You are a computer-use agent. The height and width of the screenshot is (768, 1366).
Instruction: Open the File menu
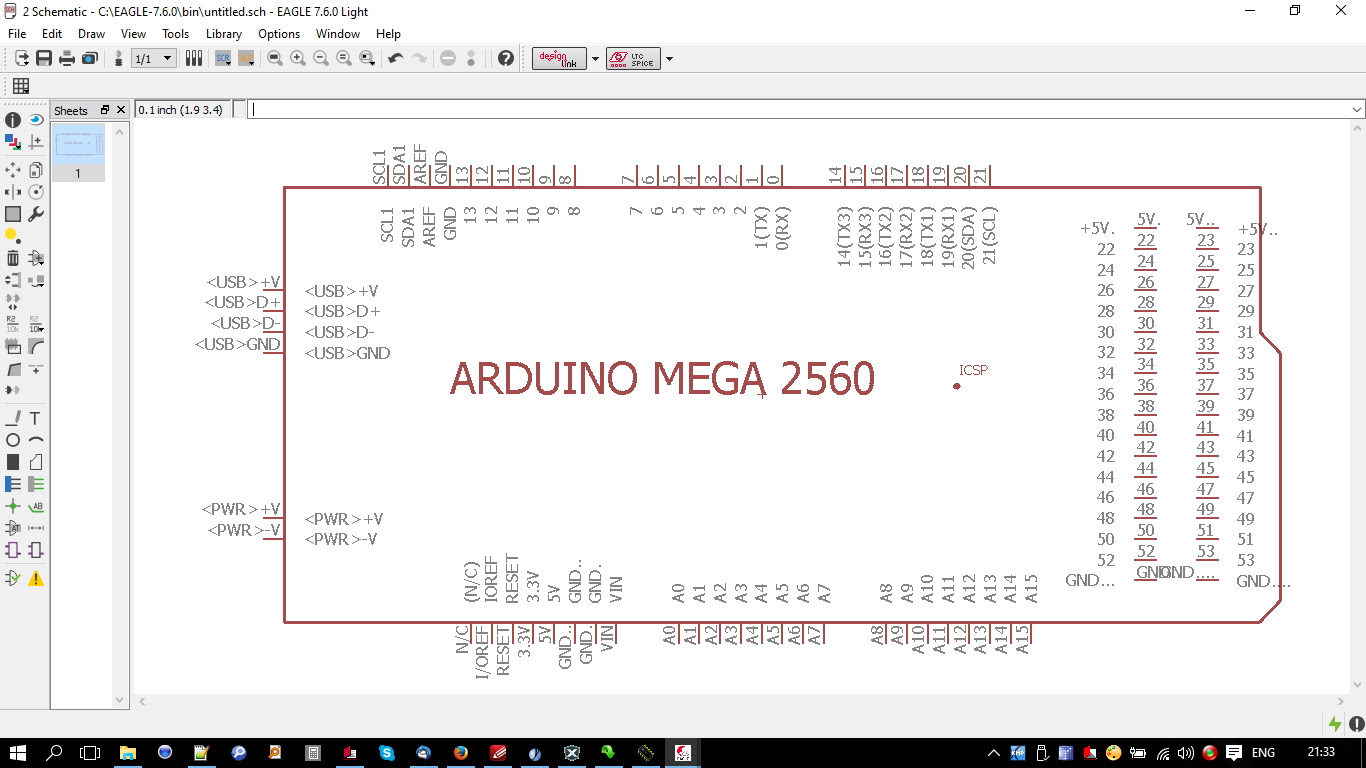point(17,33)
